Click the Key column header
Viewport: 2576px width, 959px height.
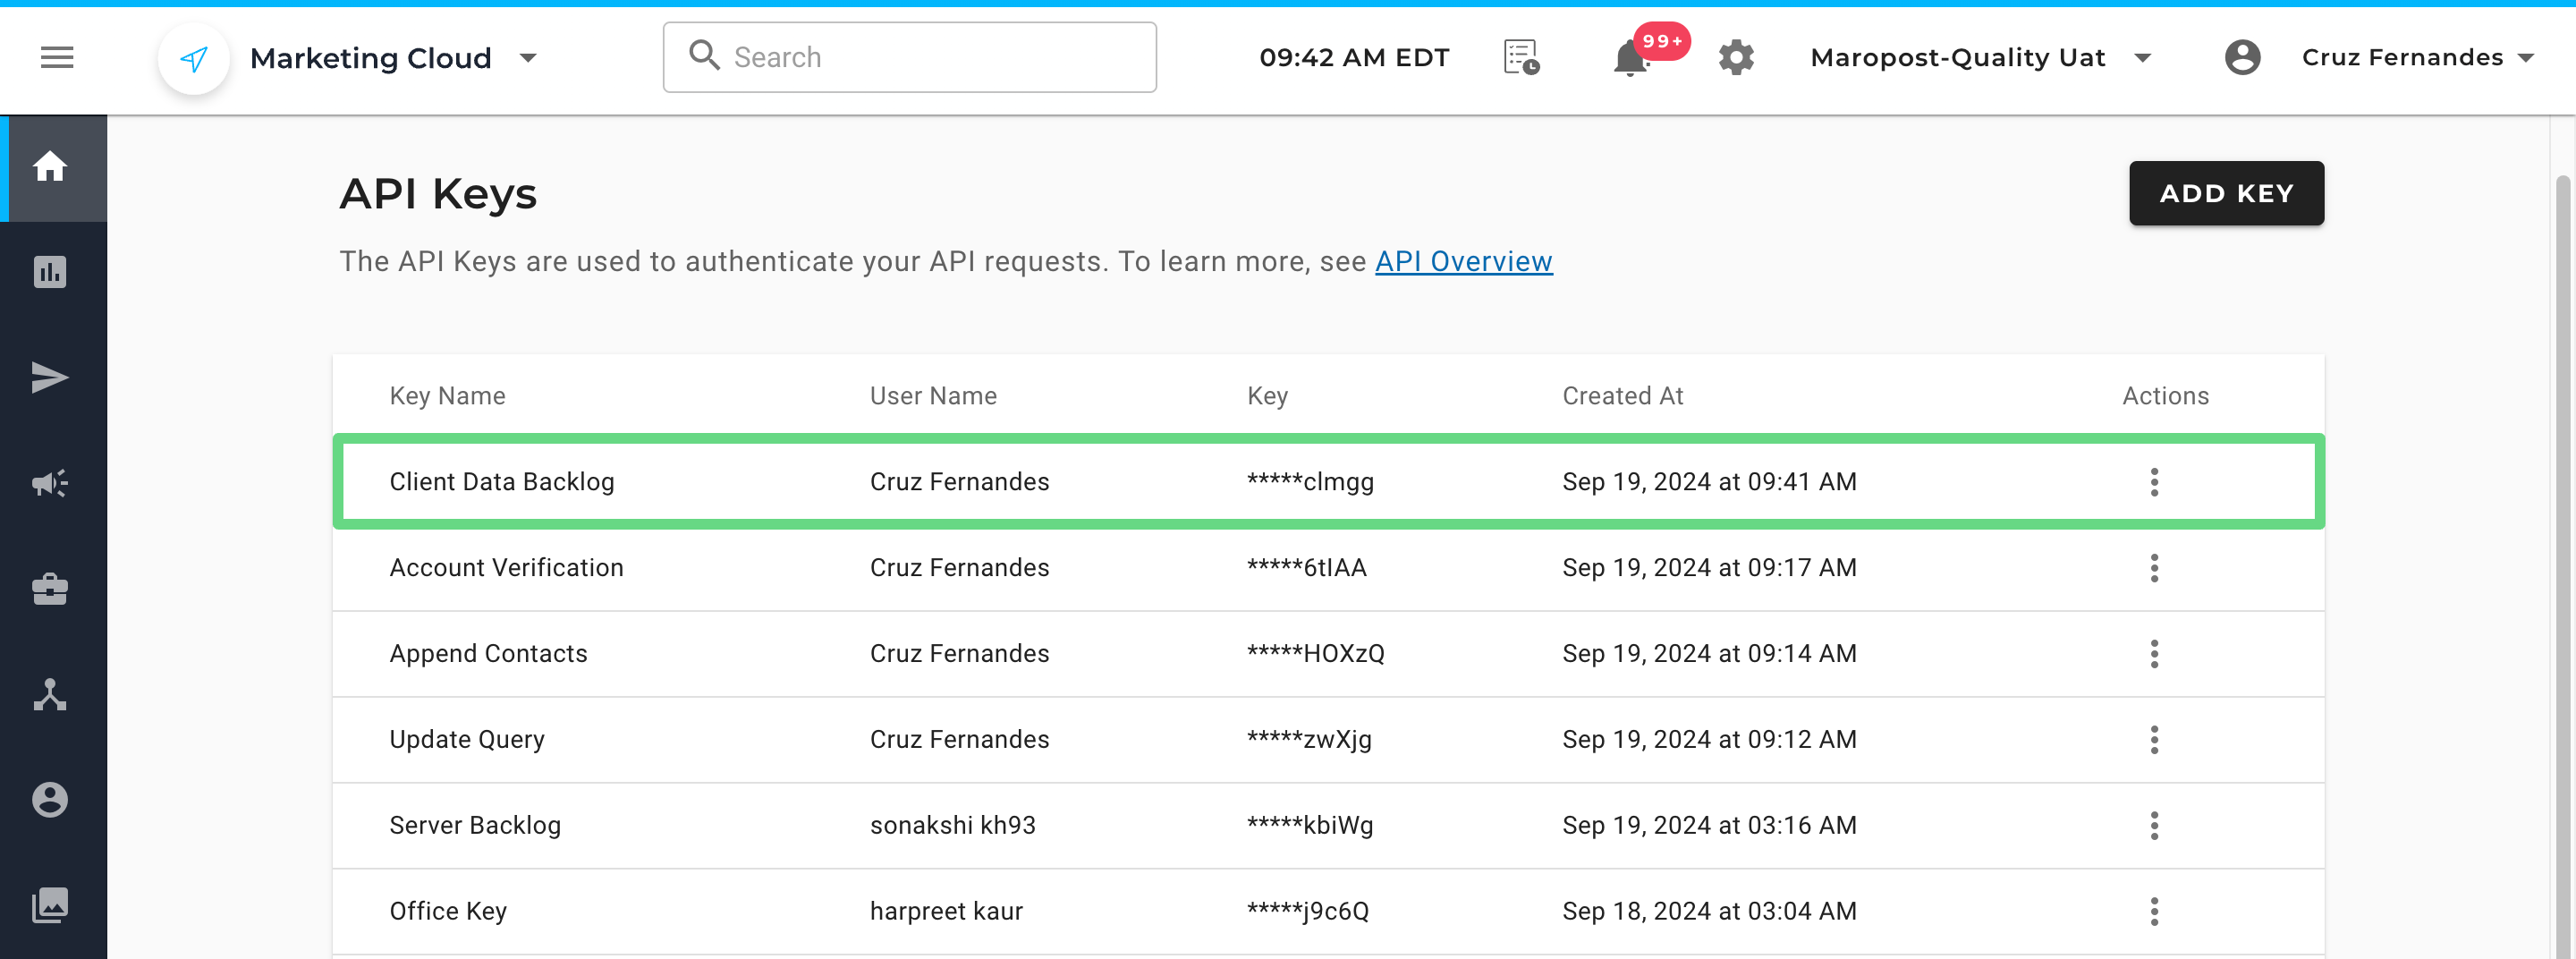click(x=1267, y=396)
